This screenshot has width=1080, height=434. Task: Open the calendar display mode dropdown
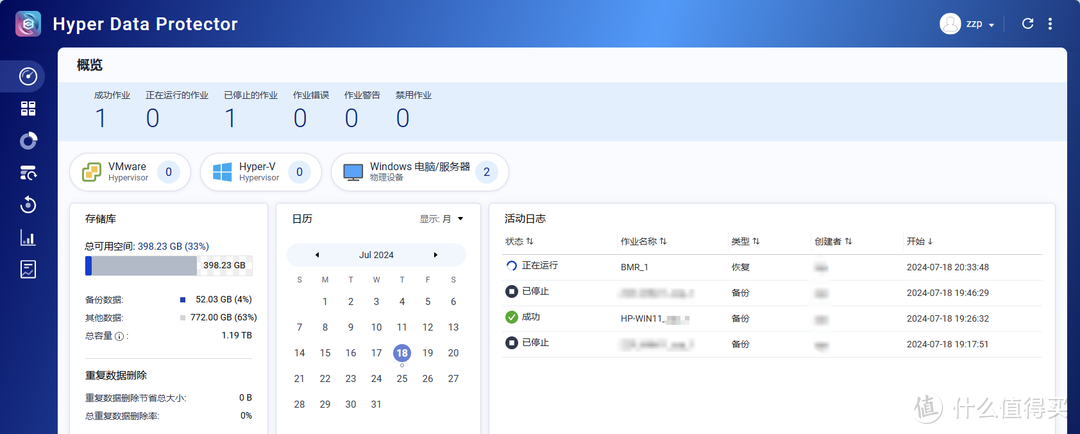442,218
